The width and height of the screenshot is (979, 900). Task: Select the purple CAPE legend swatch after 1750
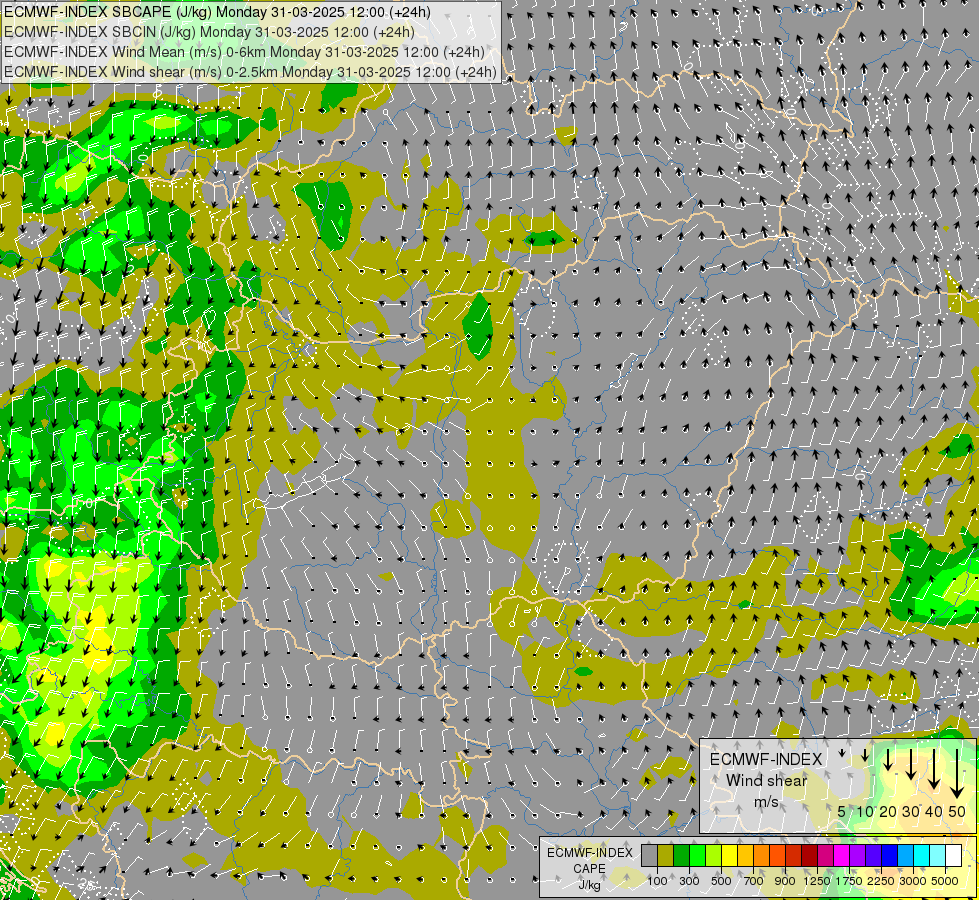coord(858,855)
